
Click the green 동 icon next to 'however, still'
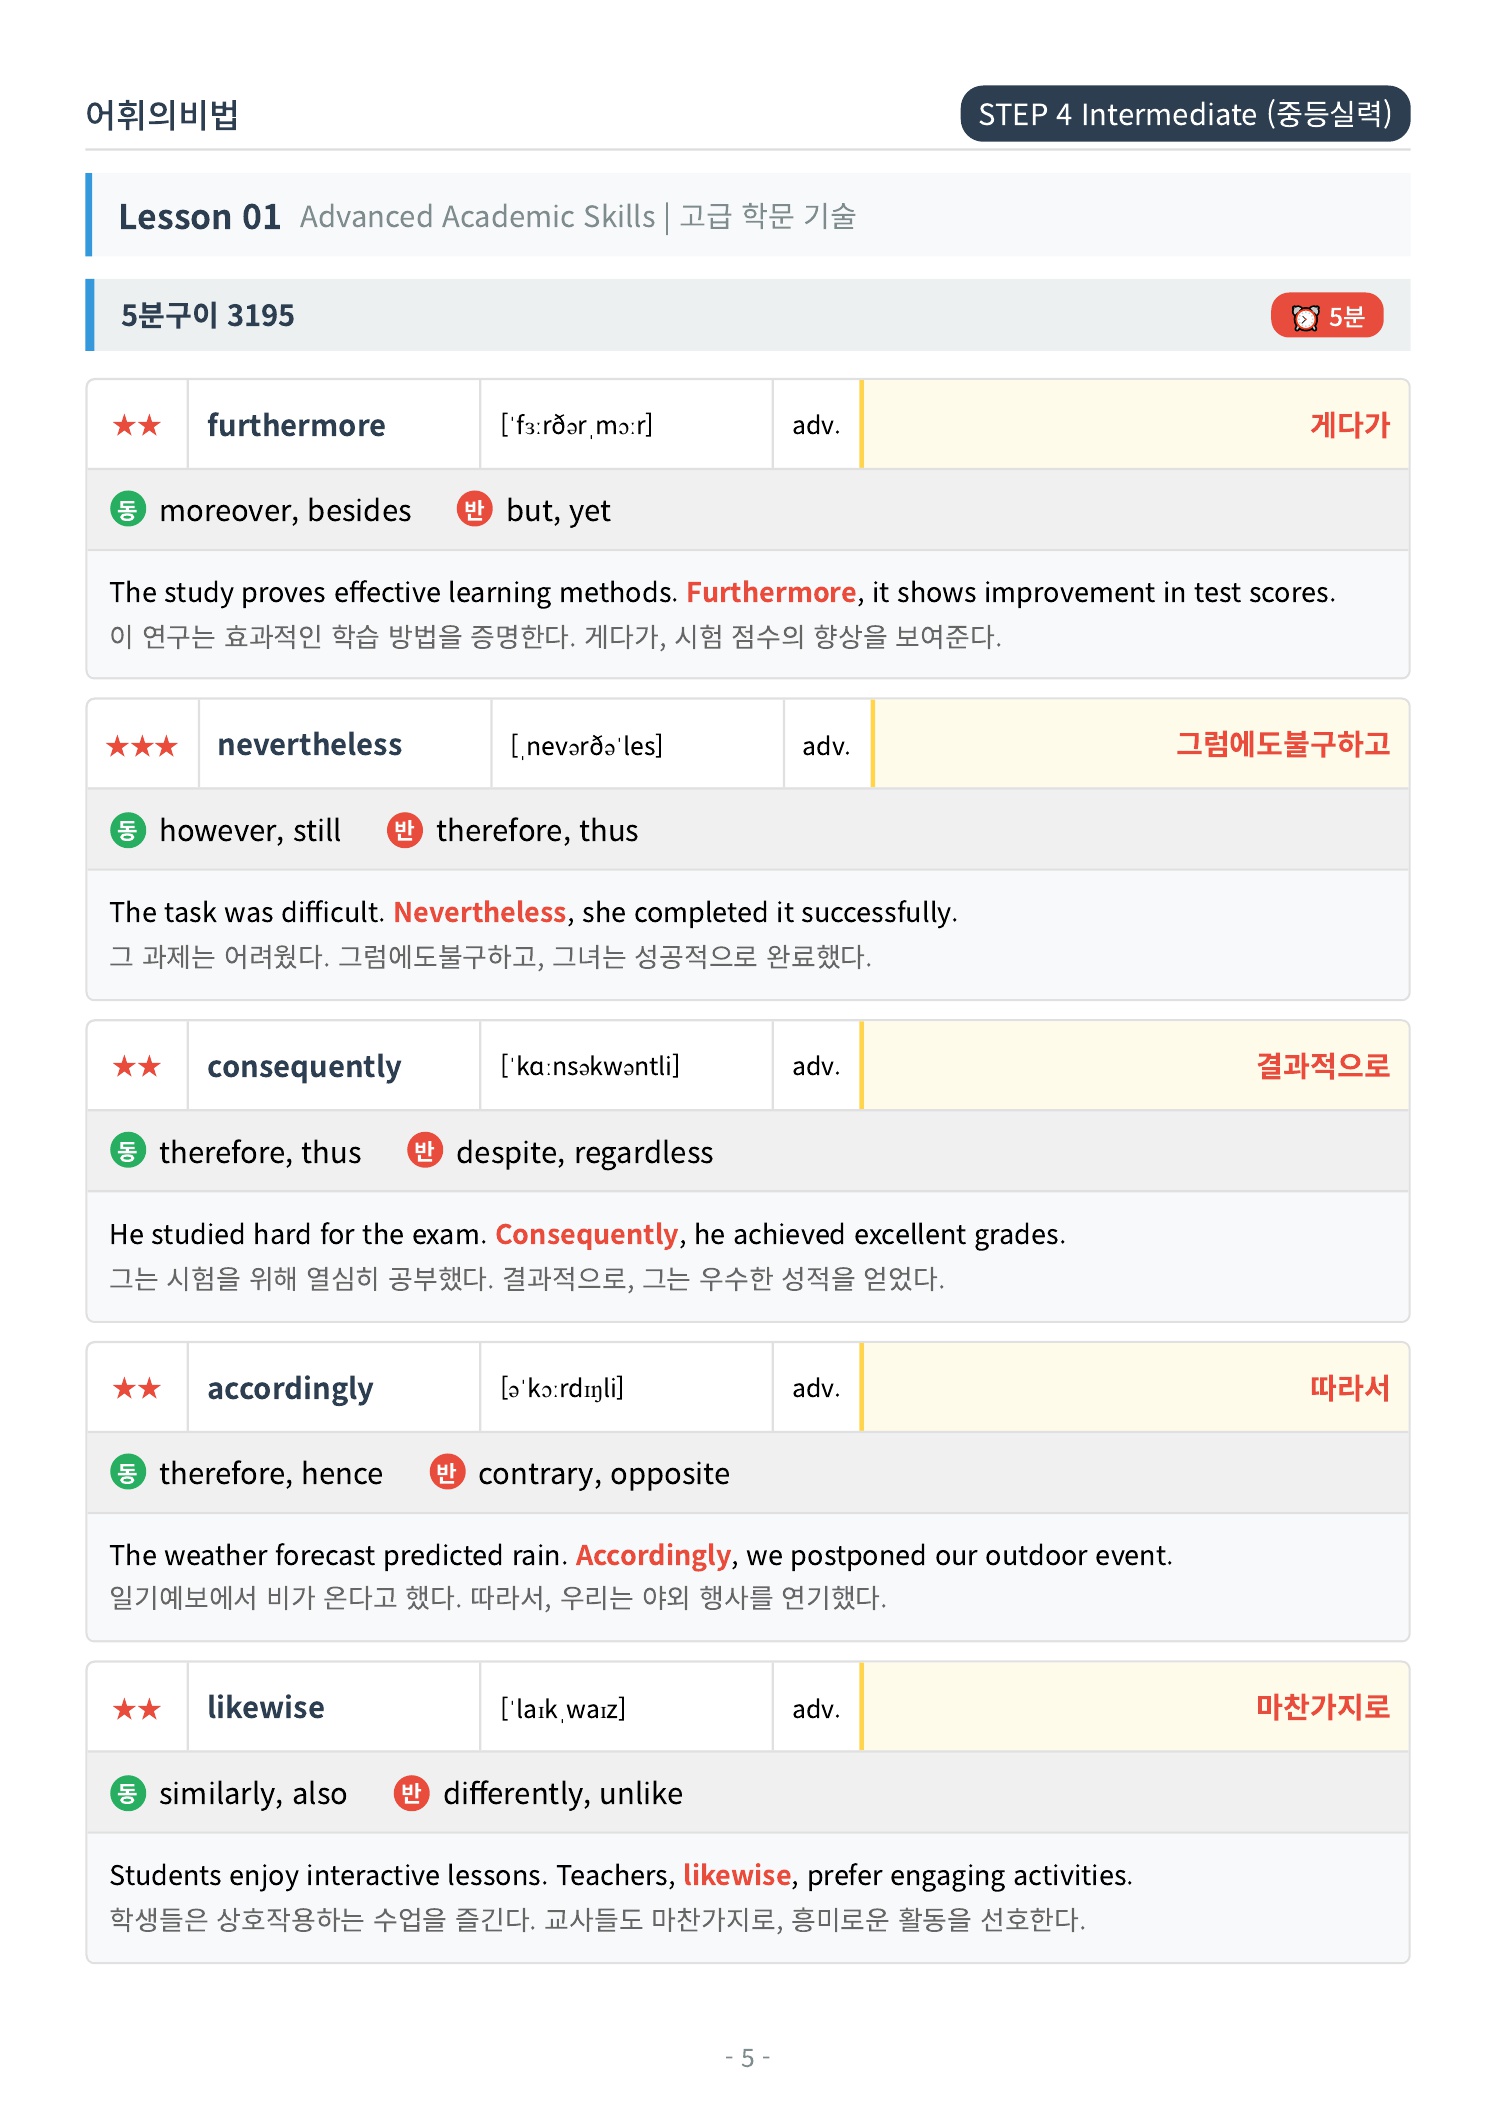tap(128, 830)
